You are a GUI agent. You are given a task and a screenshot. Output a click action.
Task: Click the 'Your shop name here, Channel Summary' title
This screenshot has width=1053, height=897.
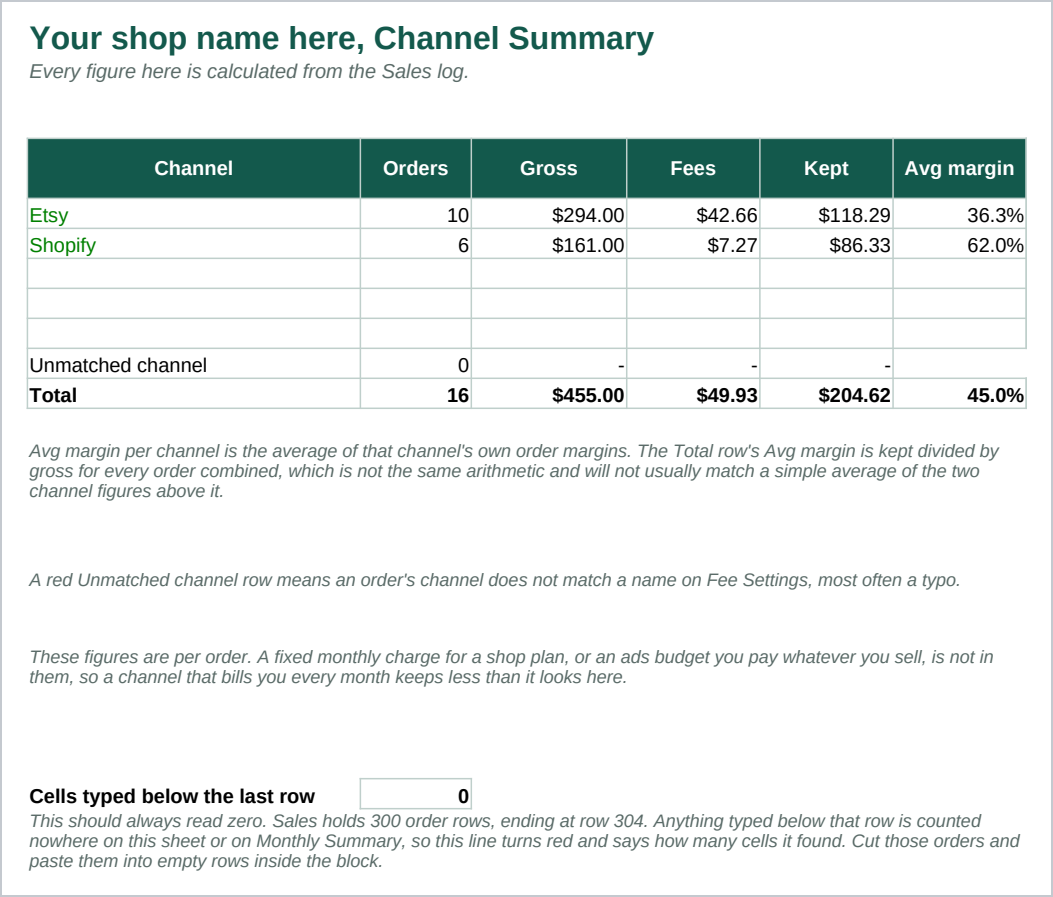pyautogui.click(x=341, y=38)
